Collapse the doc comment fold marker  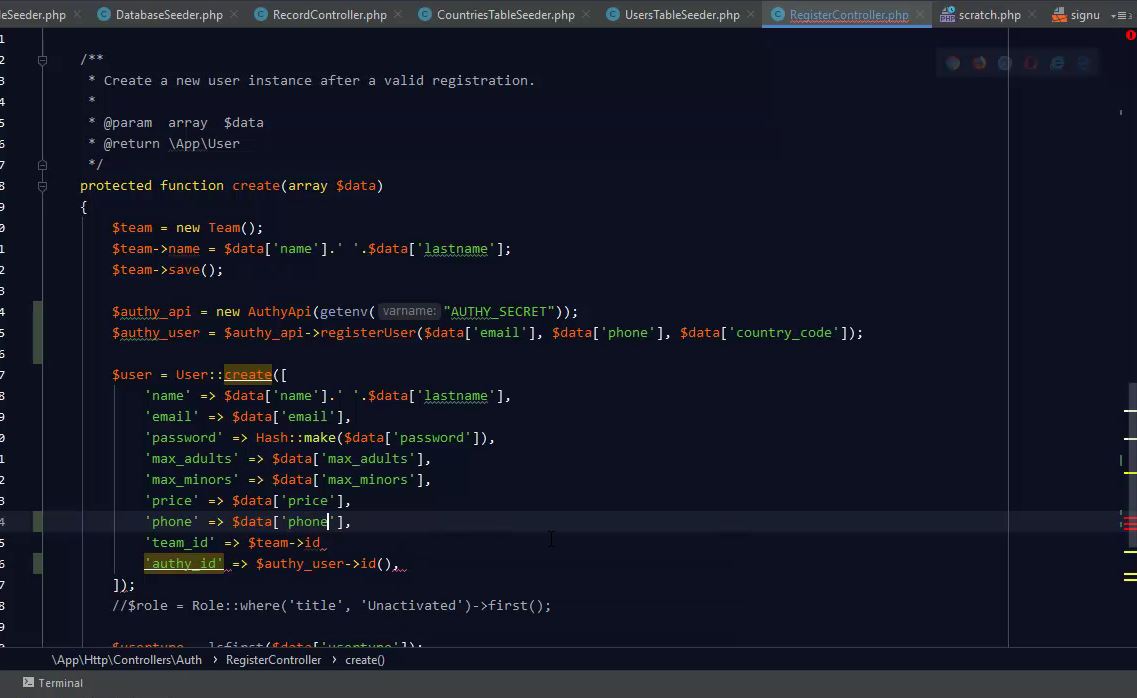point(42,60)
